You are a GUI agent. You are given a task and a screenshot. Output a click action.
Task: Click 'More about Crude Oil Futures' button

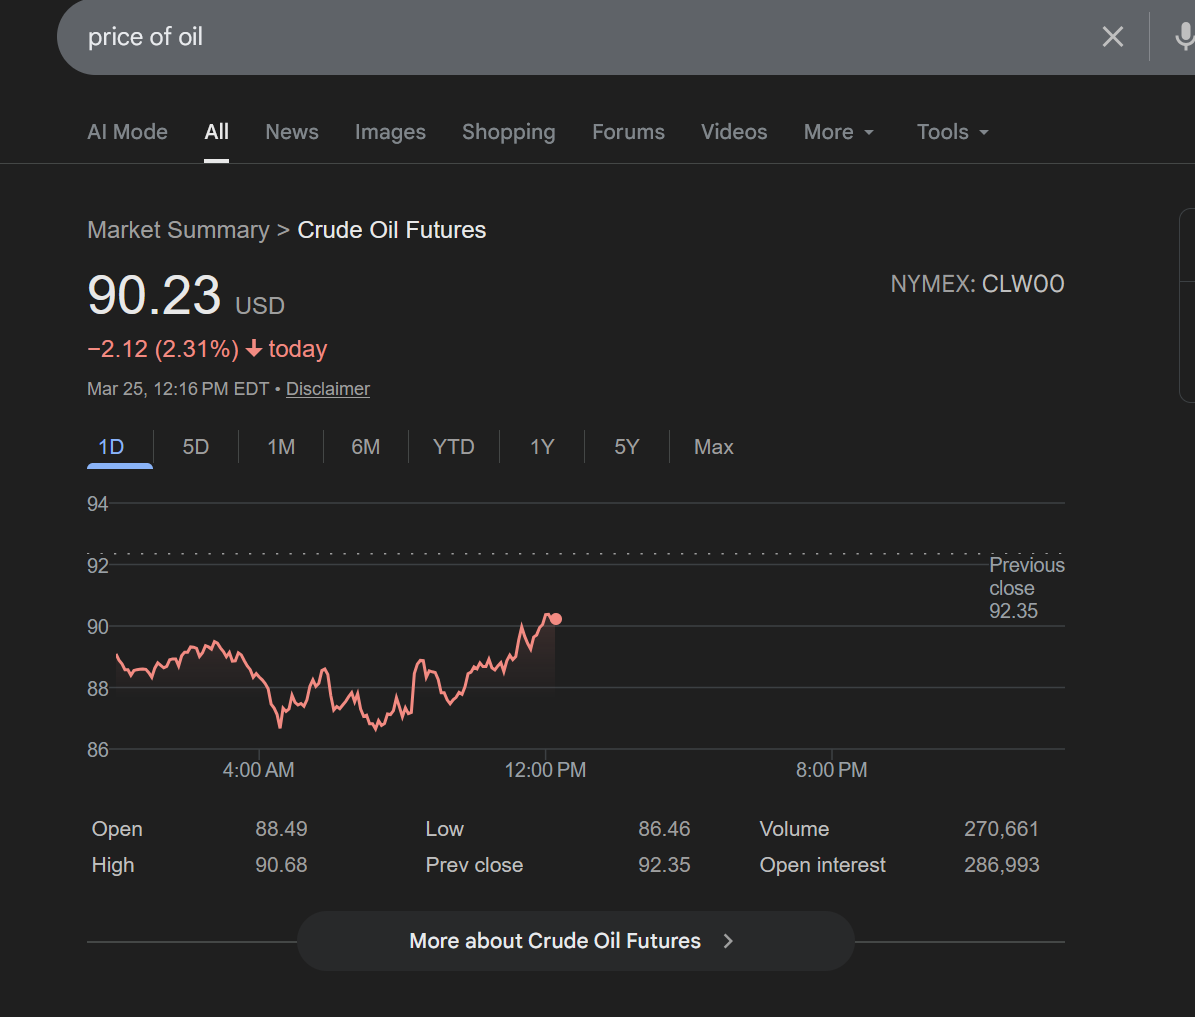(x=575, y=941)
